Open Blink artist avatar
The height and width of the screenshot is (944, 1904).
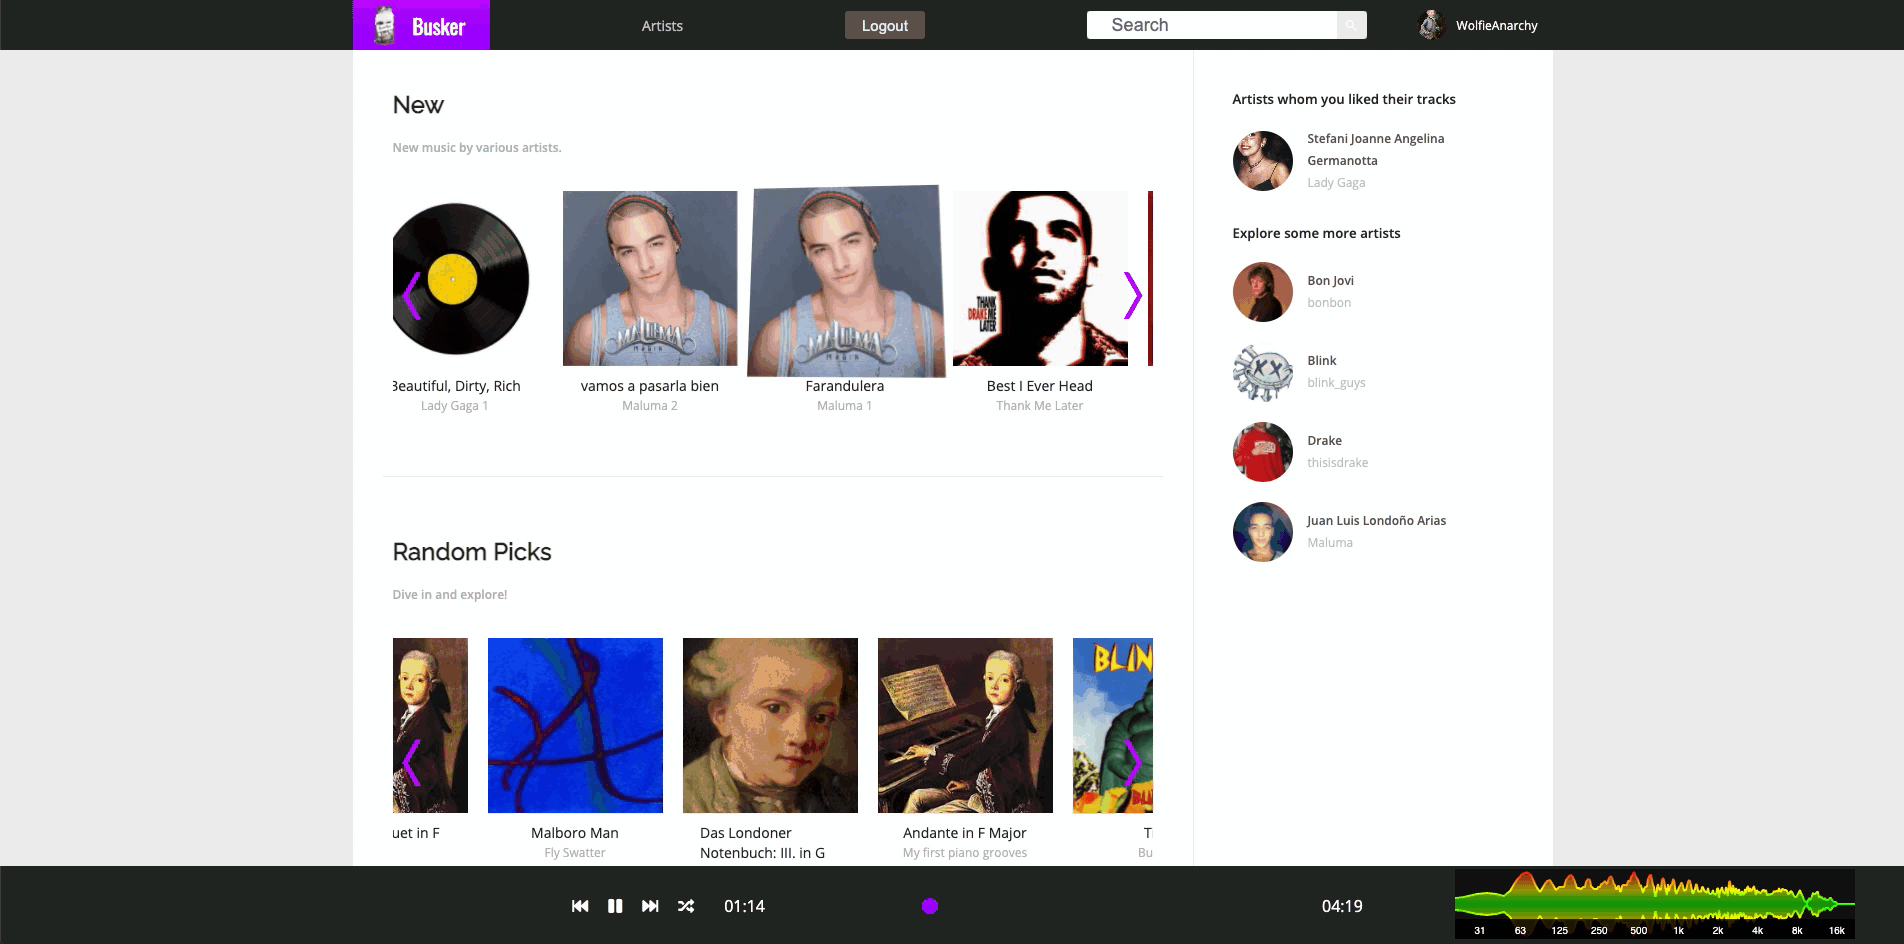pos(1263,372)
